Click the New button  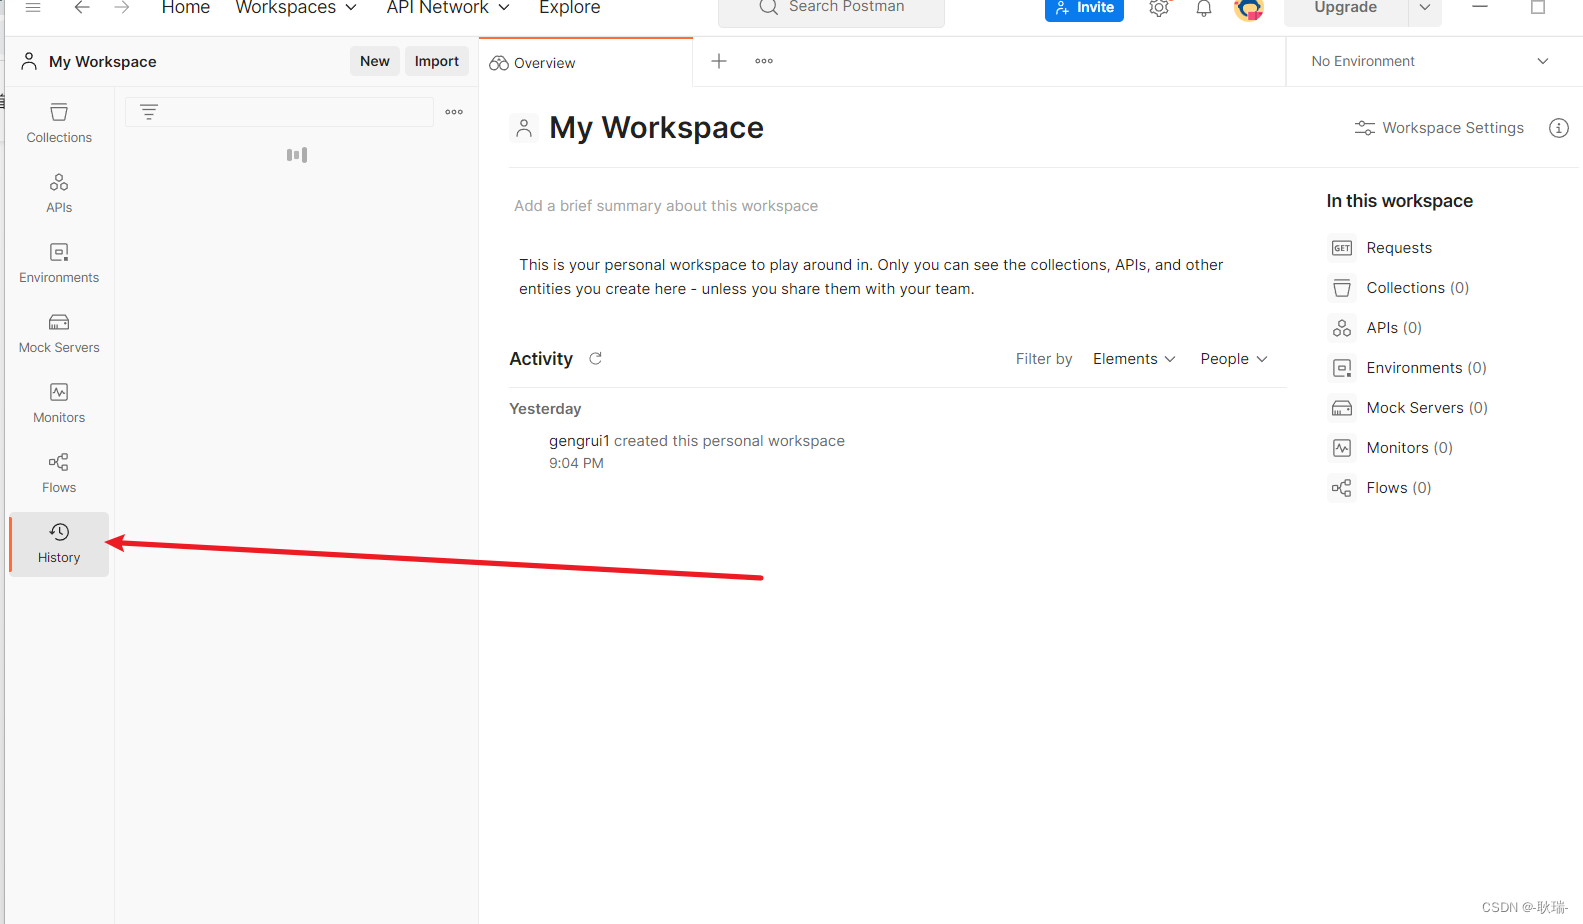coord(375,61)
